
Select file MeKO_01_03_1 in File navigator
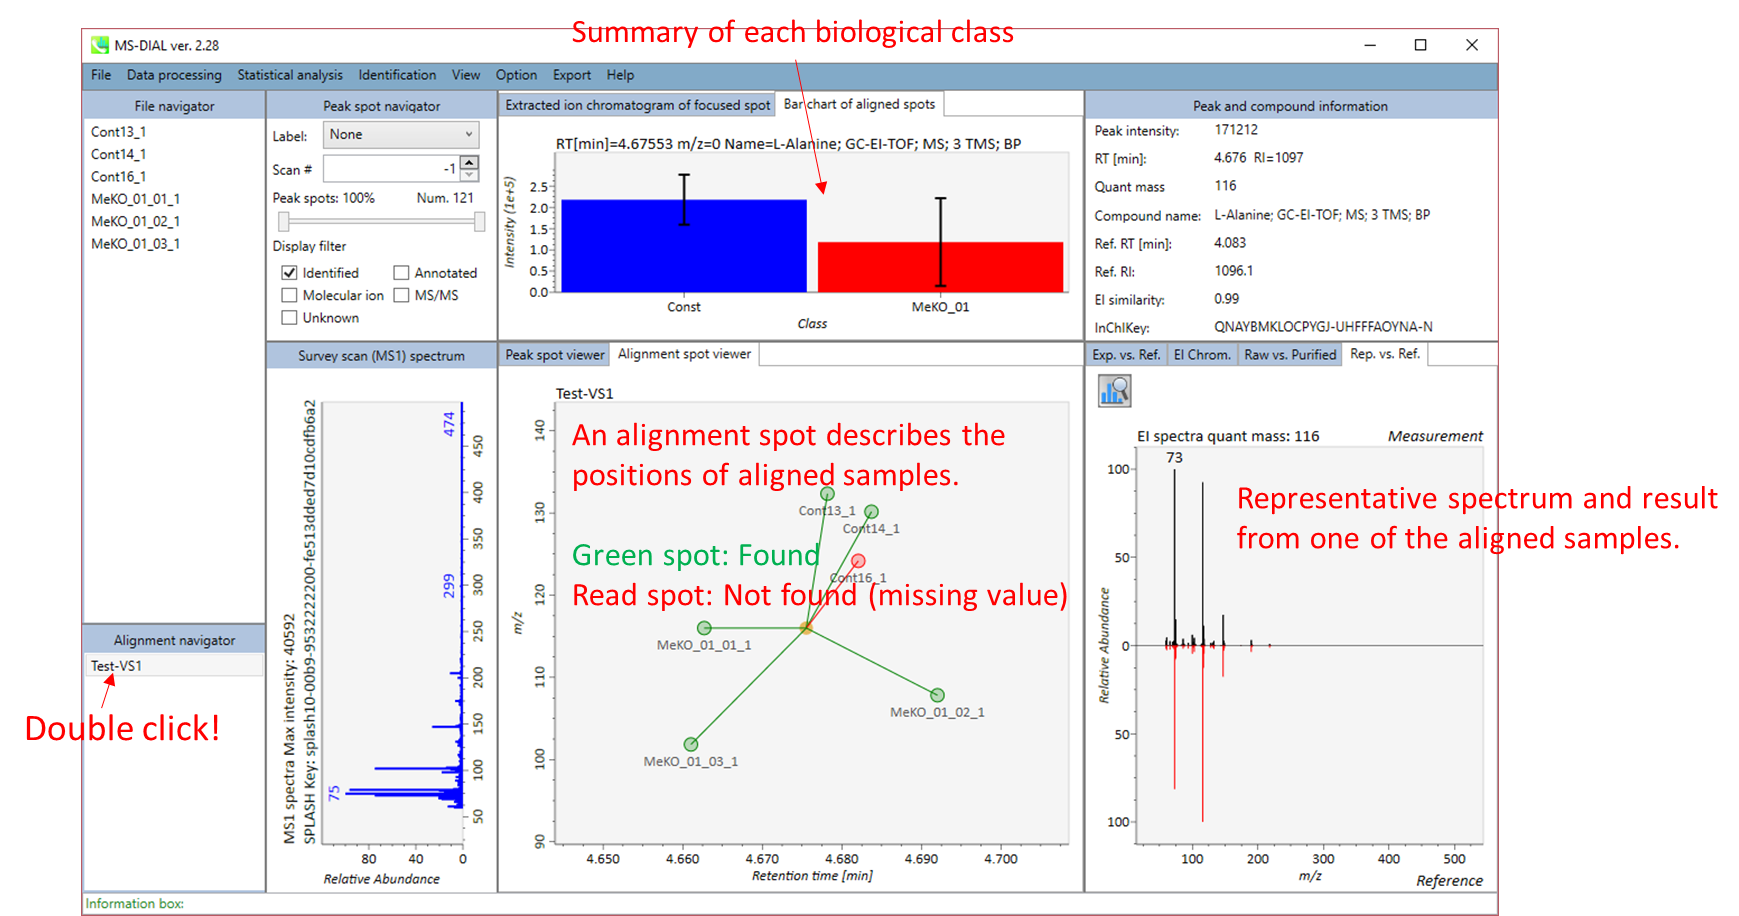click(135, 244)
